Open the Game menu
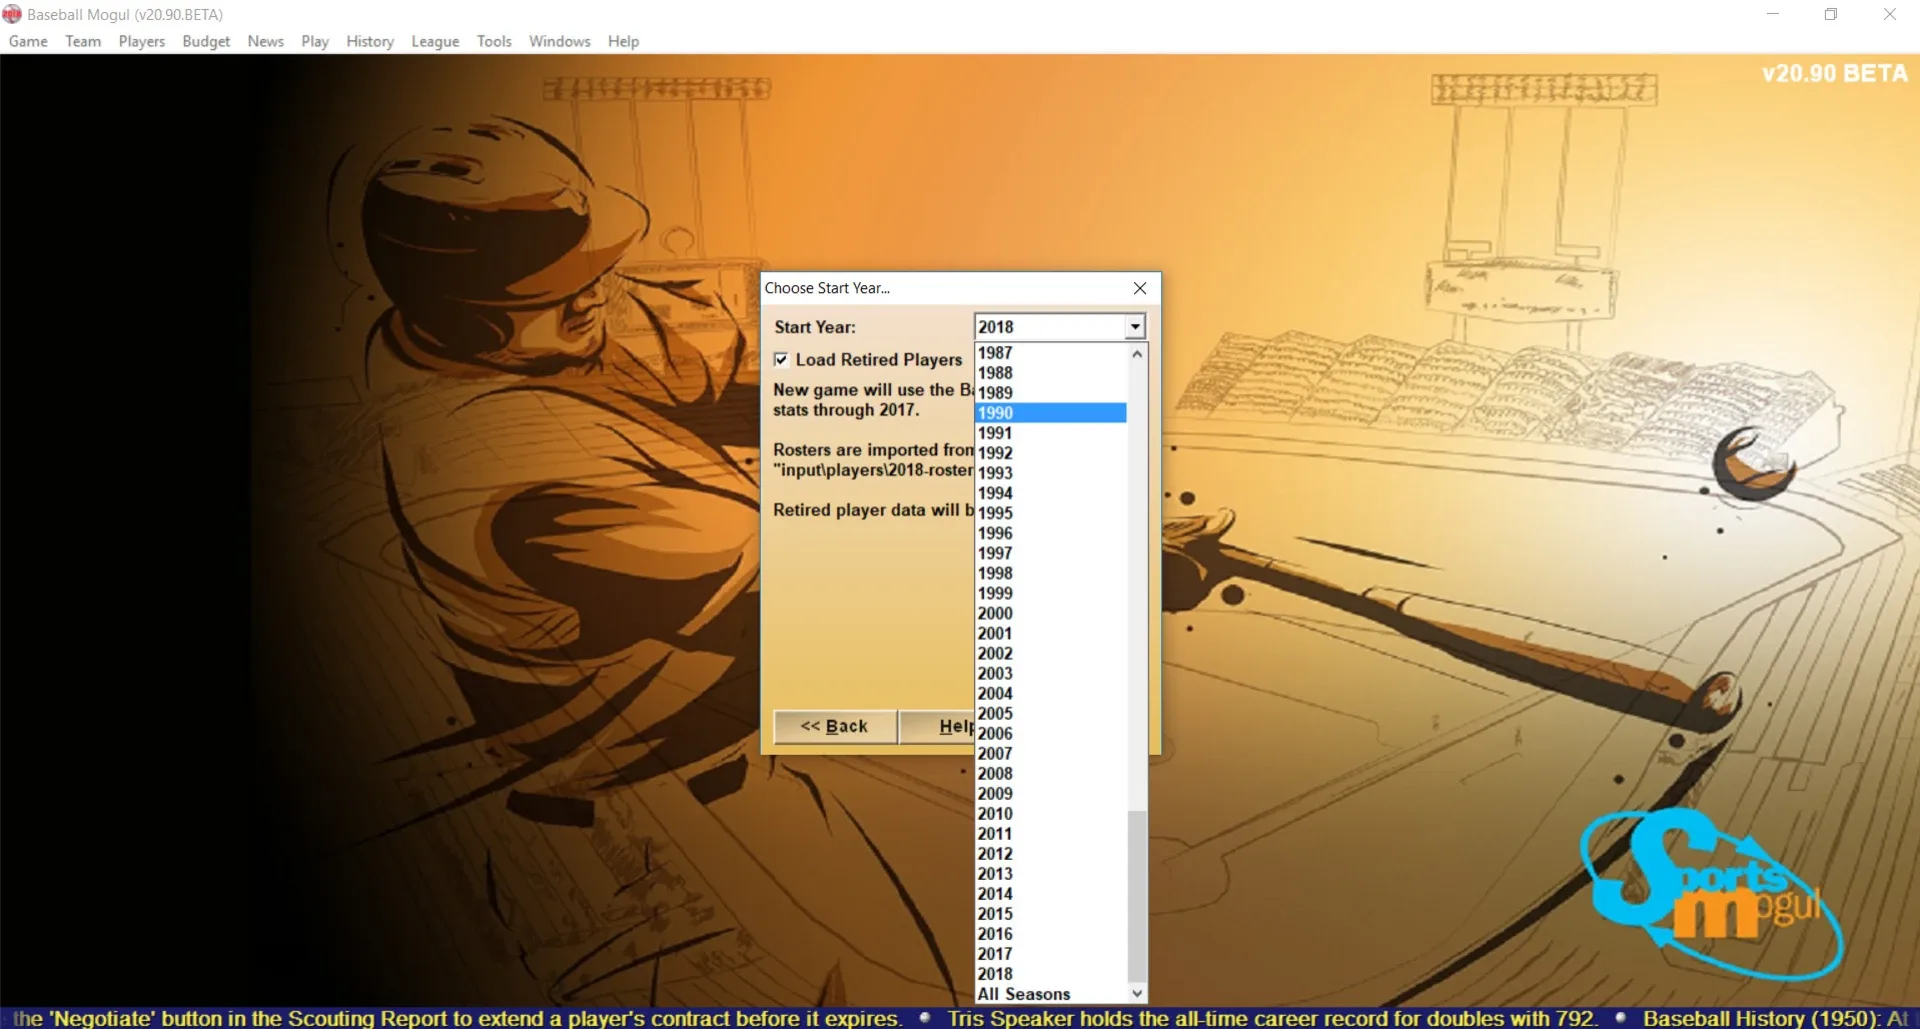This screenshot has height=1029, width=1920. point(28,41)
